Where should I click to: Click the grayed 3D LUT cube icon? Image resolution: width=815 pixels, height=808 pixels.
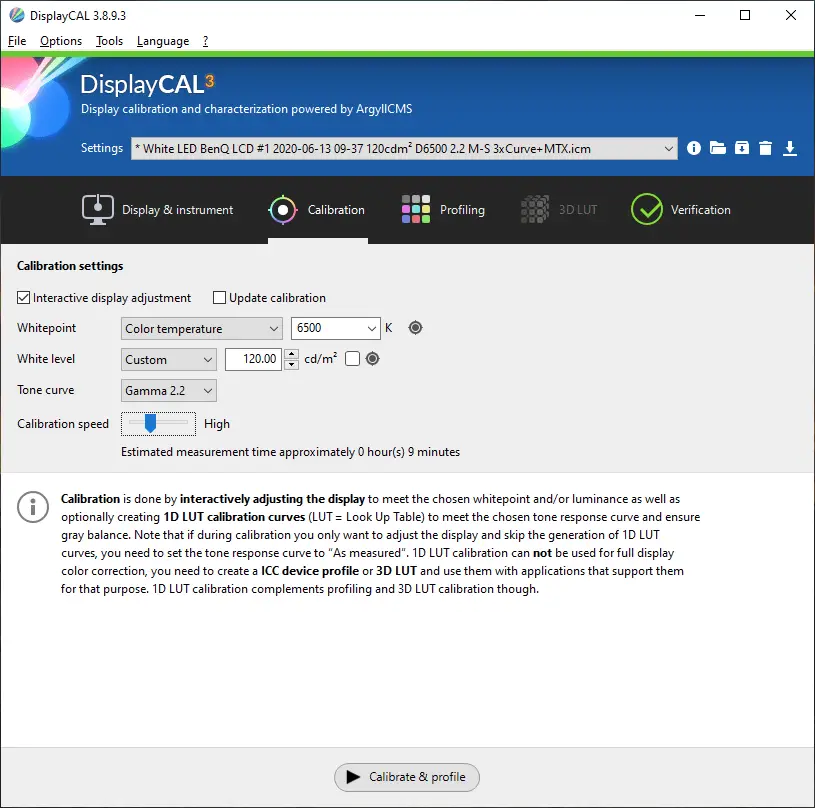[x=535, y=209]
